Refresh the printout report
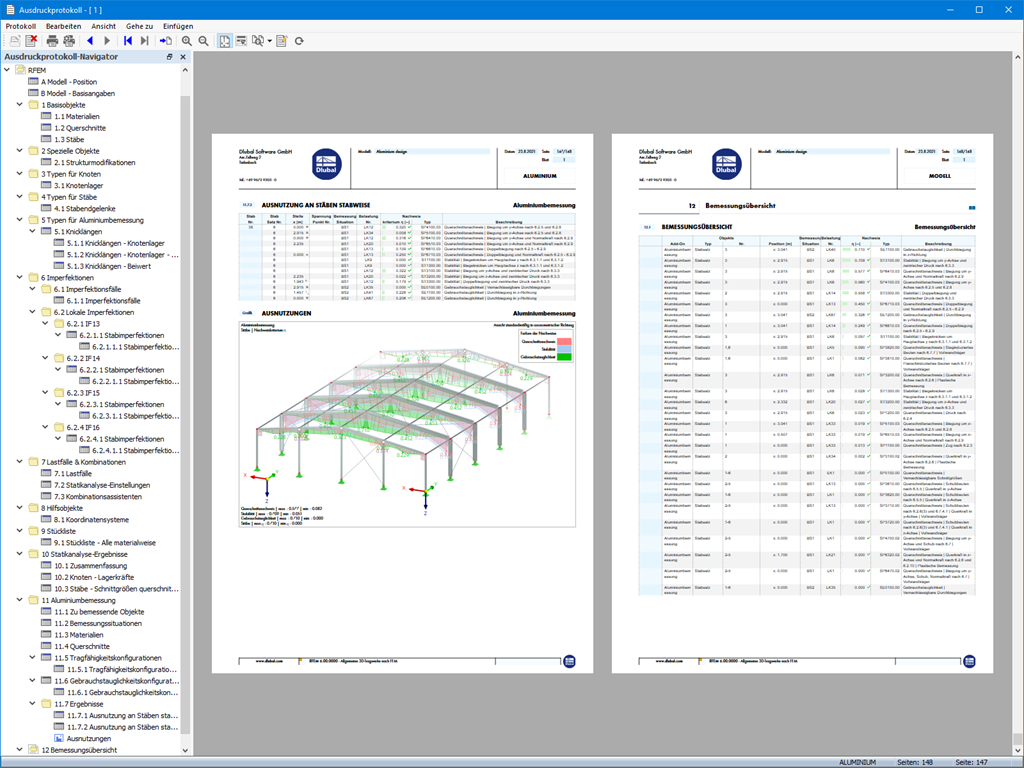This screenshot has width=1024, height=768. [298, 41]
